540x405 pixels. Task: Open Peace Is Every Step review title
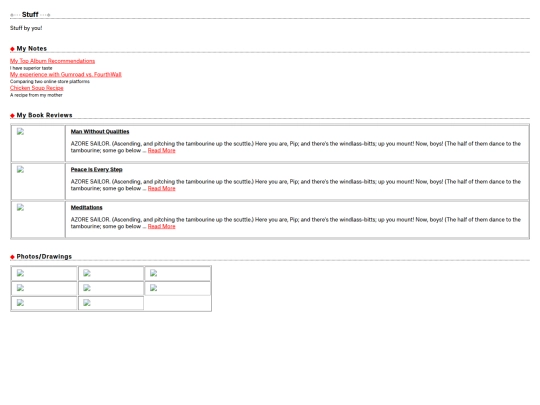pyautogui.click(x=96, y=169)
